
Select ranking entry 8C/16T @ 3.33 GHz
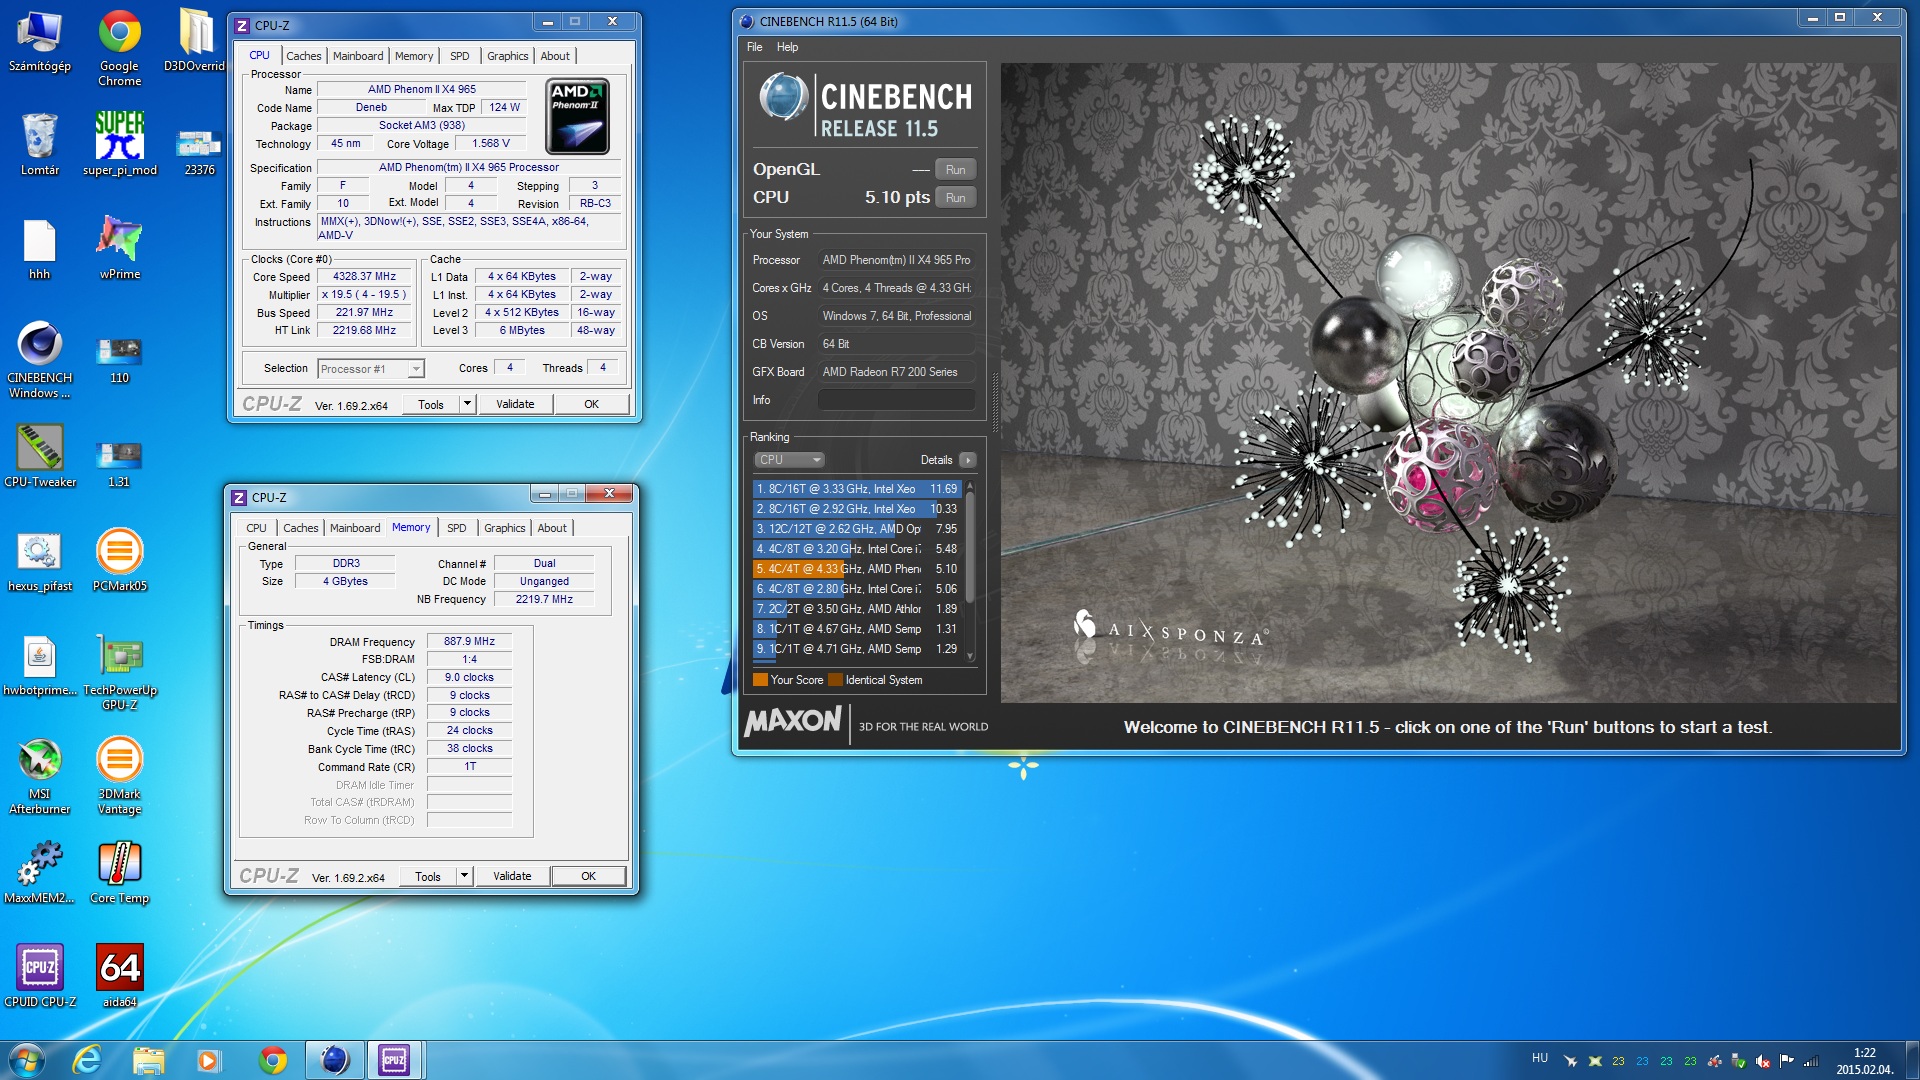tap(856, 489)
